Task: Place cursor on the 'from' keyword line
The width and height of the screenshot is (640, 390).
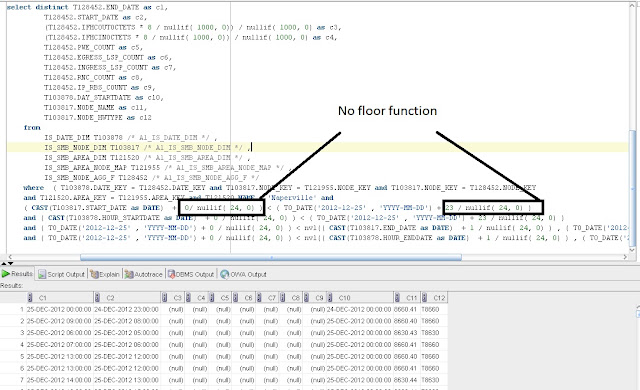Action: [x=32, y=127]
